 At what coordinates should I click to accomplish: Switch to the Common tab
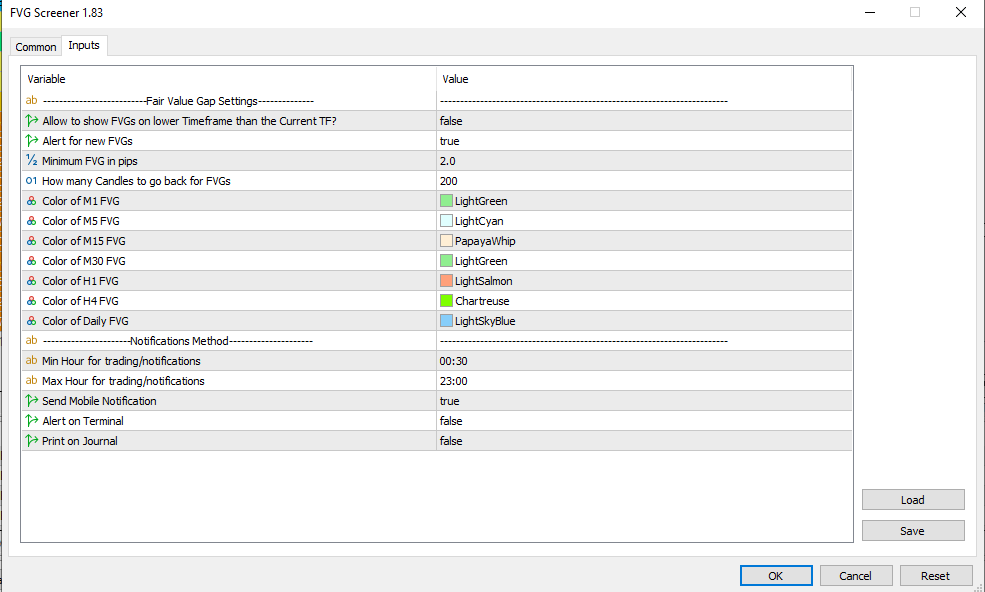[x=36, y=46]
